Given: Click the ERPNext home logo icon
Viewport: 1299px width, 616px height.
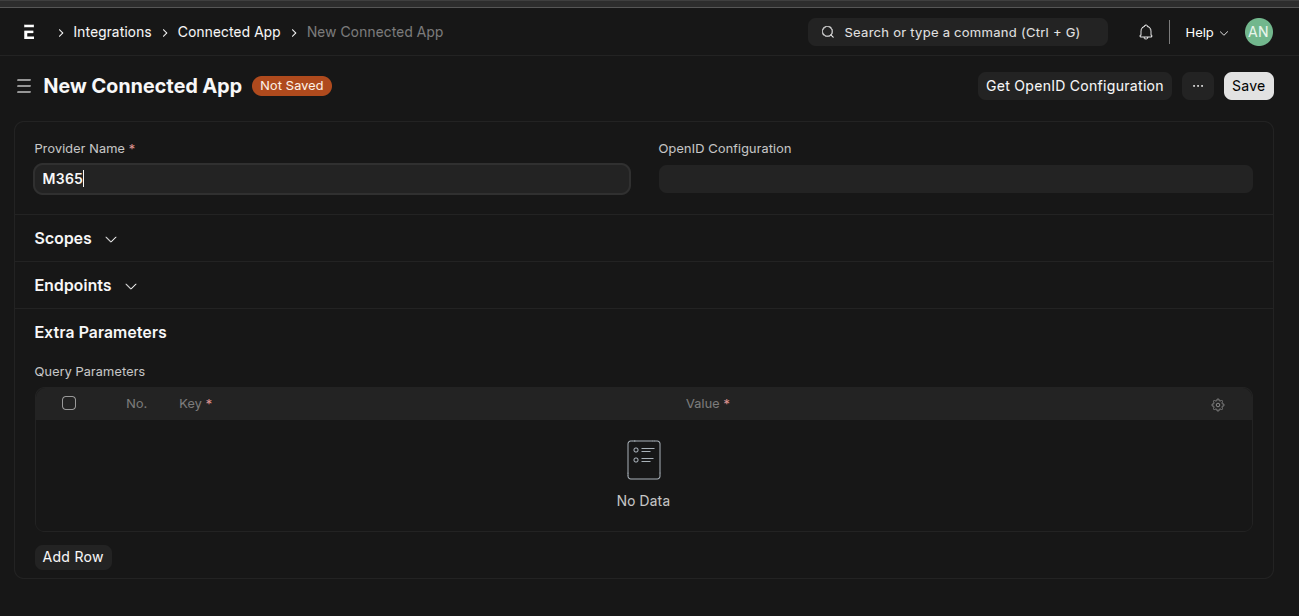Looking at the screenshot, I should 29,32.
